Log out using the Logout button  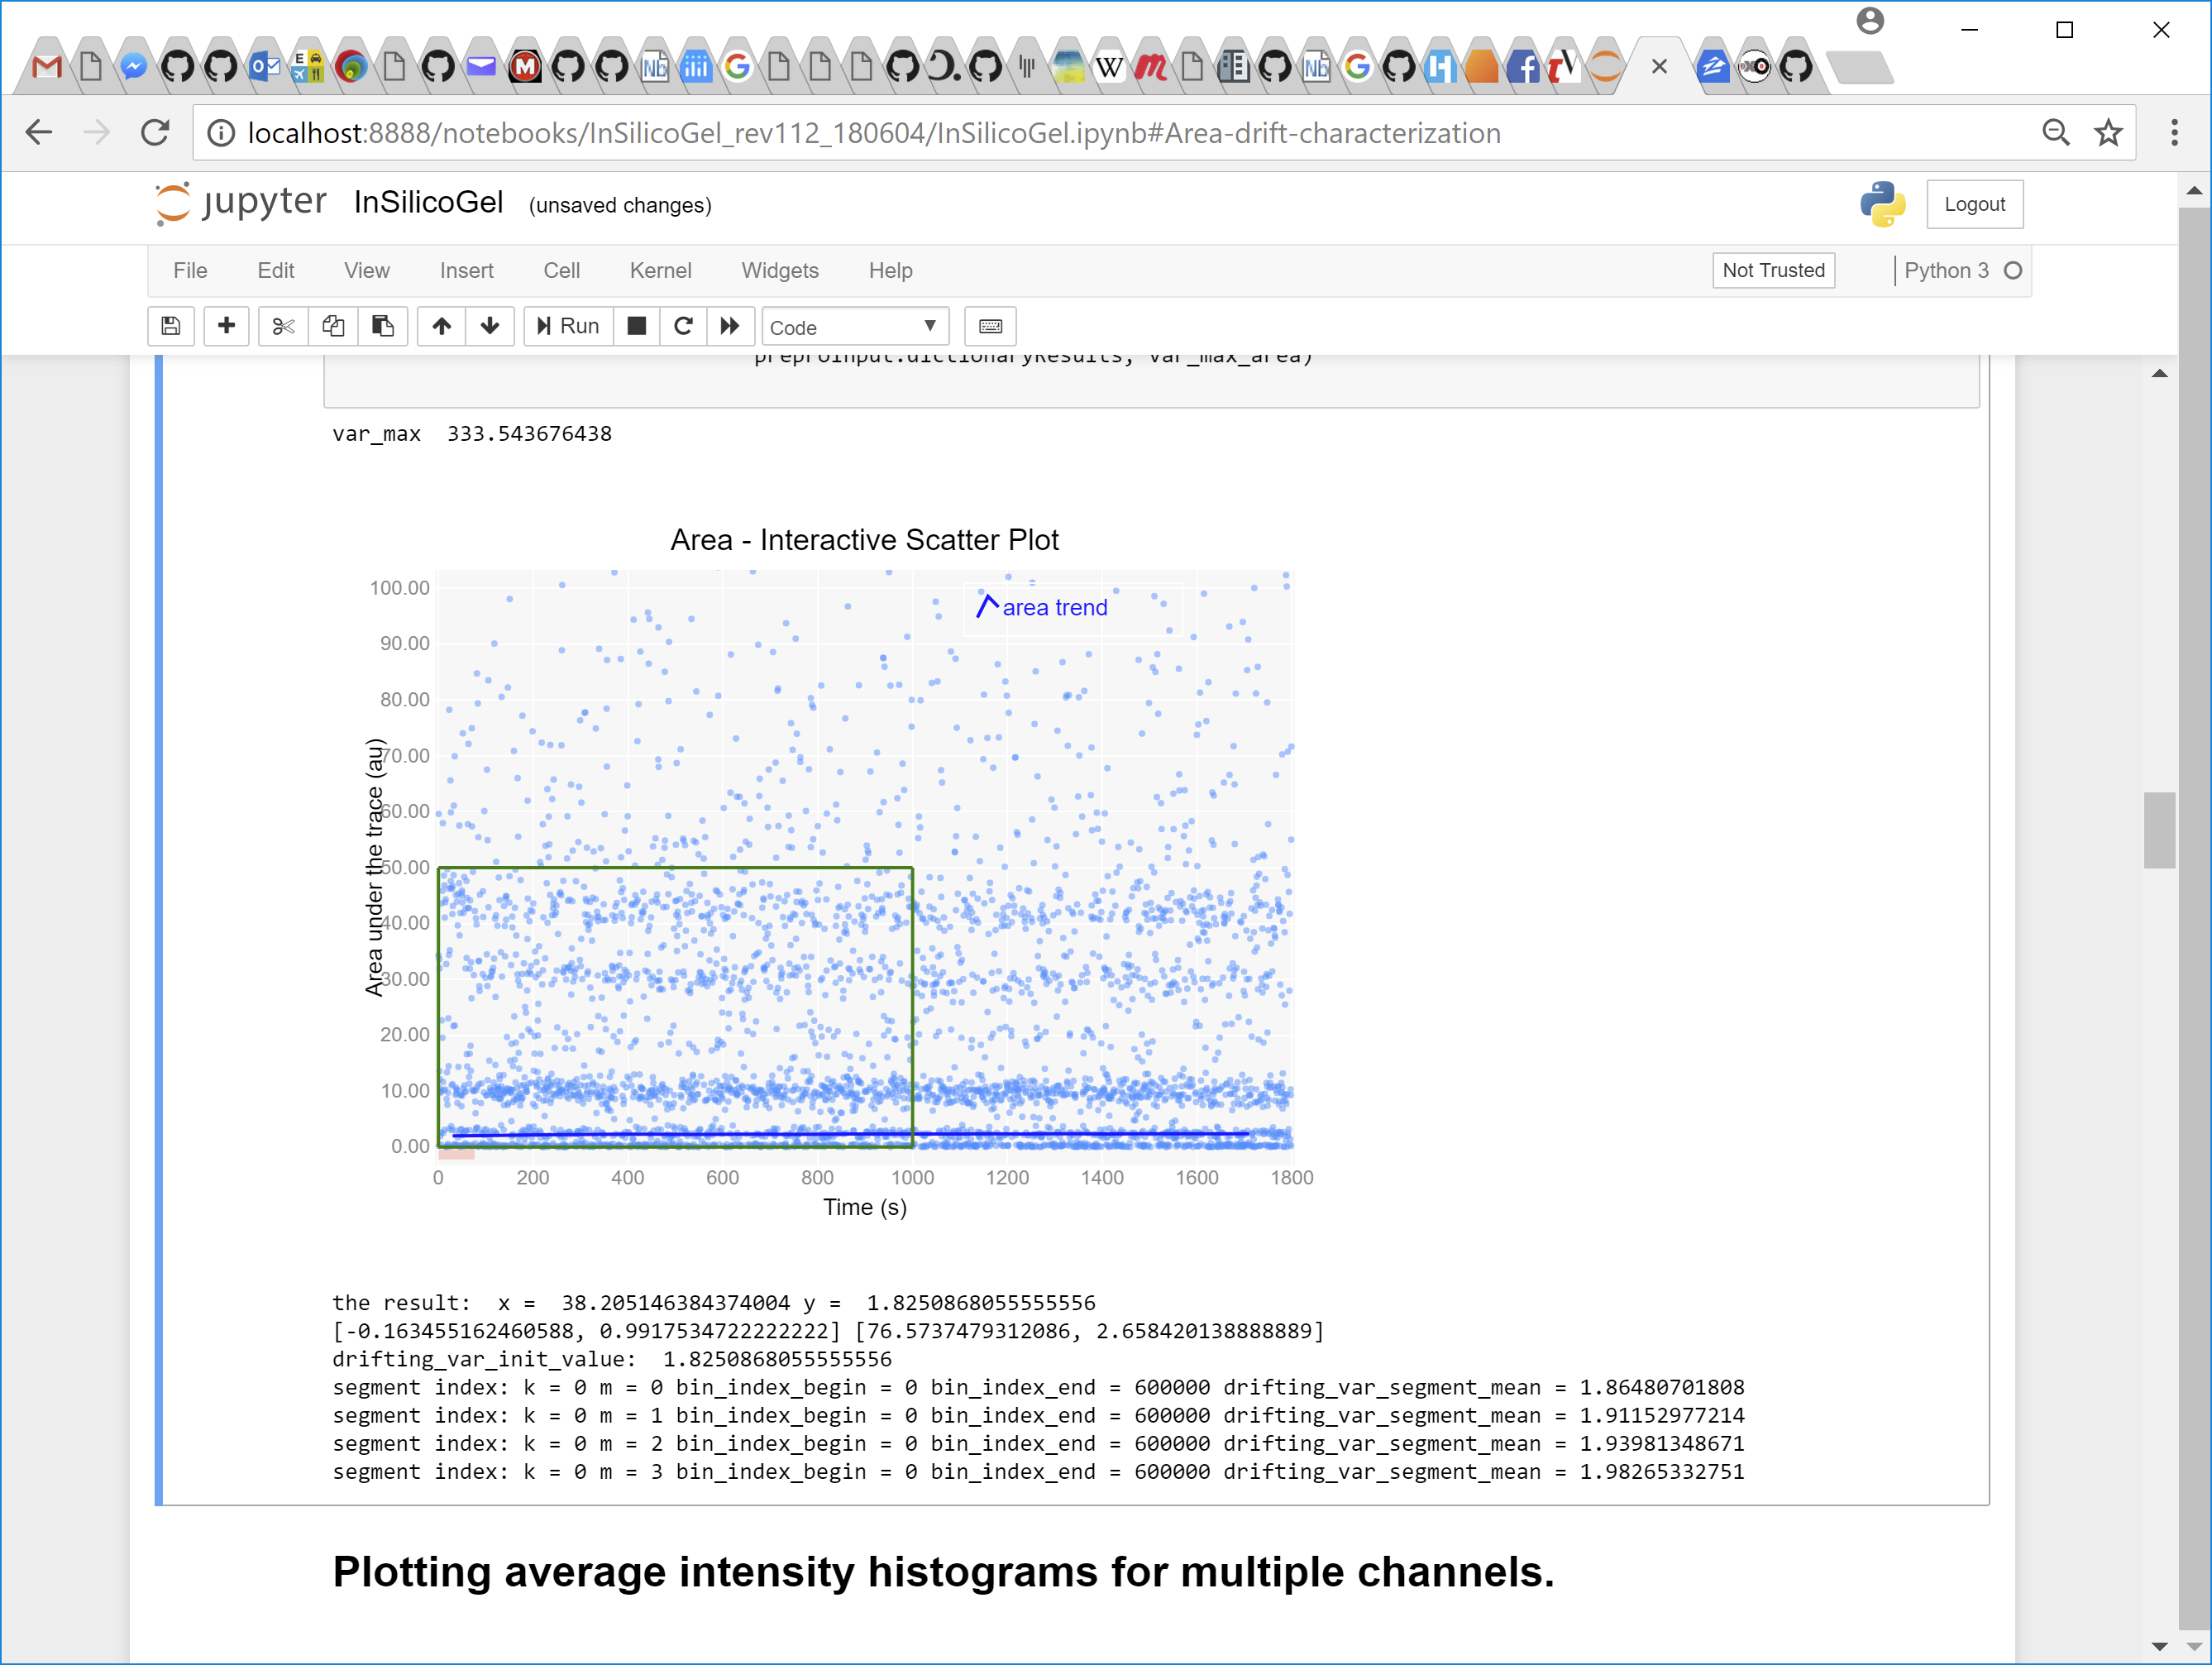(x=1975, y=204)
